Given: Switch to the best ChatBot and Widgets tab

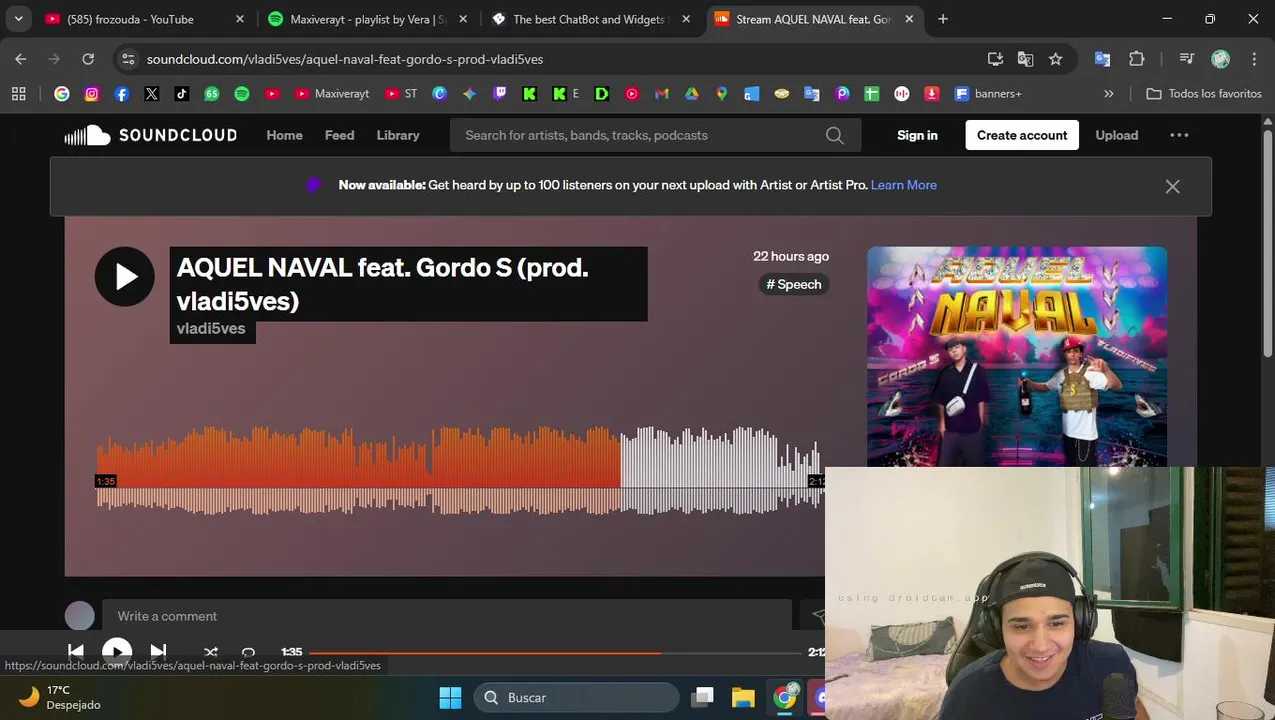Looking at the screenshot, I should (589, 19).
